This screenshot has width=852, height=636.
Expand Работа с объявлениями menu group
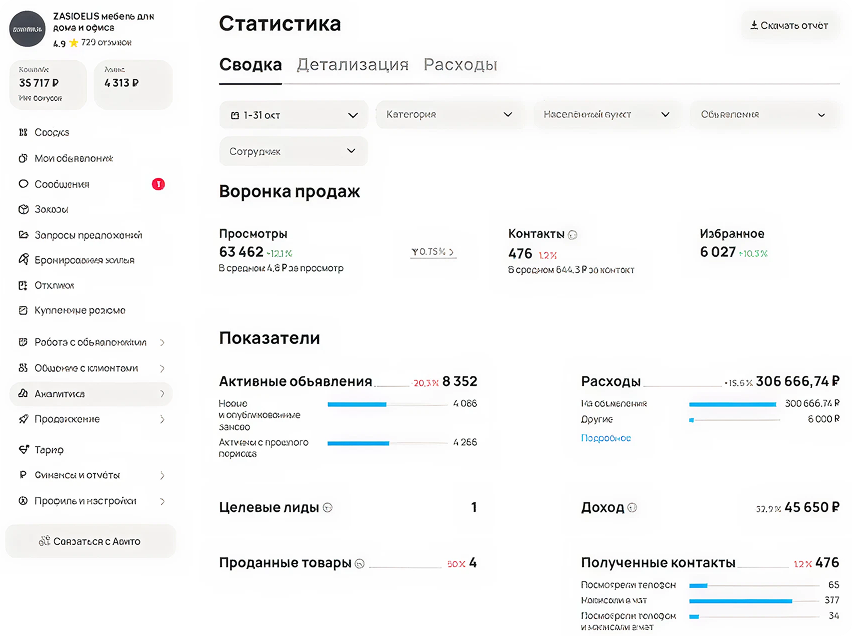pyautogui.click(x=90, y=342)
